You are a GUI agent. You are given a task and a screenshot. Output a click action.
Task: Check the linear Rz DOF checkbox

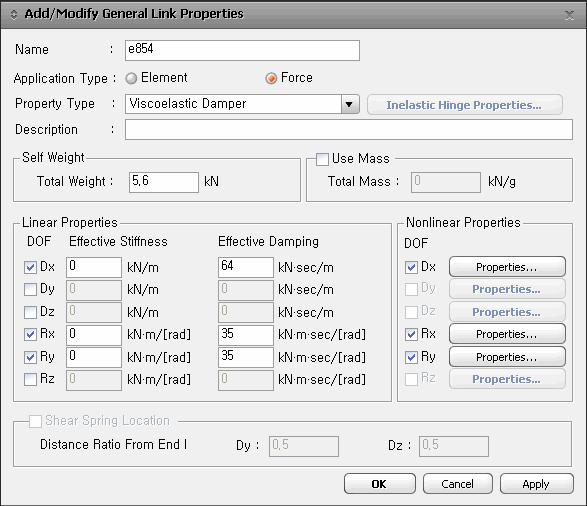click(30, 379)
